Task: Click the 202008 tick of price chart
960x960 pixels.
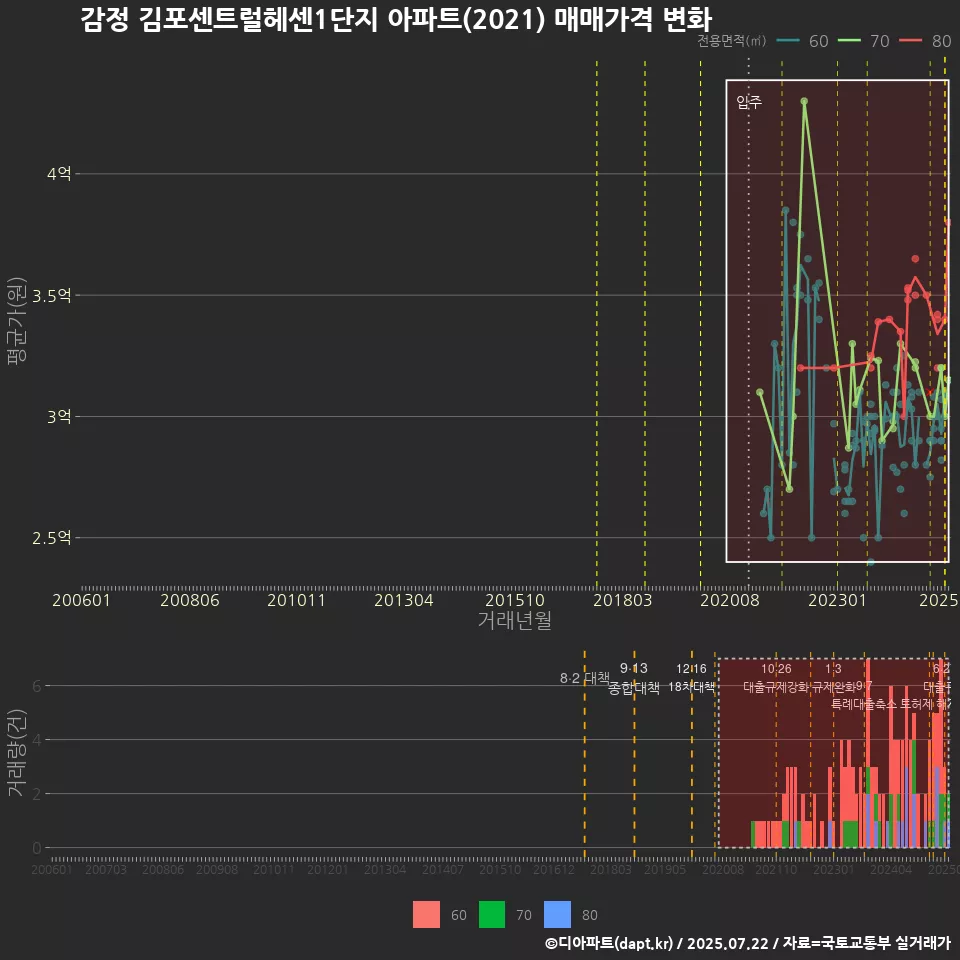Action: click(730, 600)
